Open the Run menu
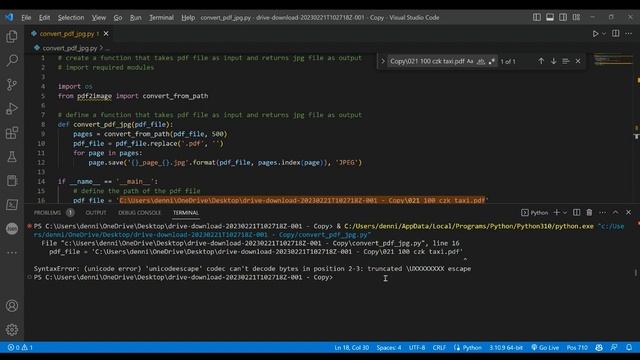Screen dimensions: 640x360 point(136,17)
